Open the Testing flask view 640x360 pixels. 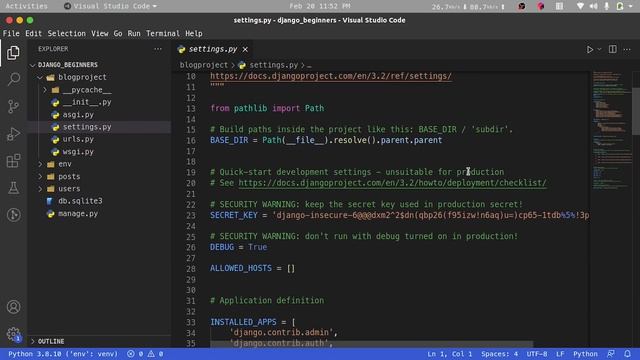13,188
